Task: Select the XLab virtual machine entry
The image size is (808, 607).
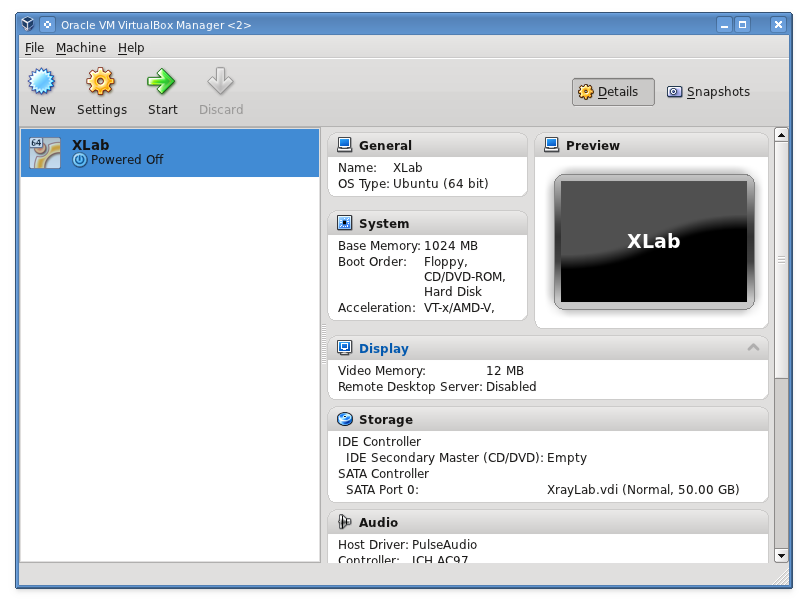Action: point(170,153)
